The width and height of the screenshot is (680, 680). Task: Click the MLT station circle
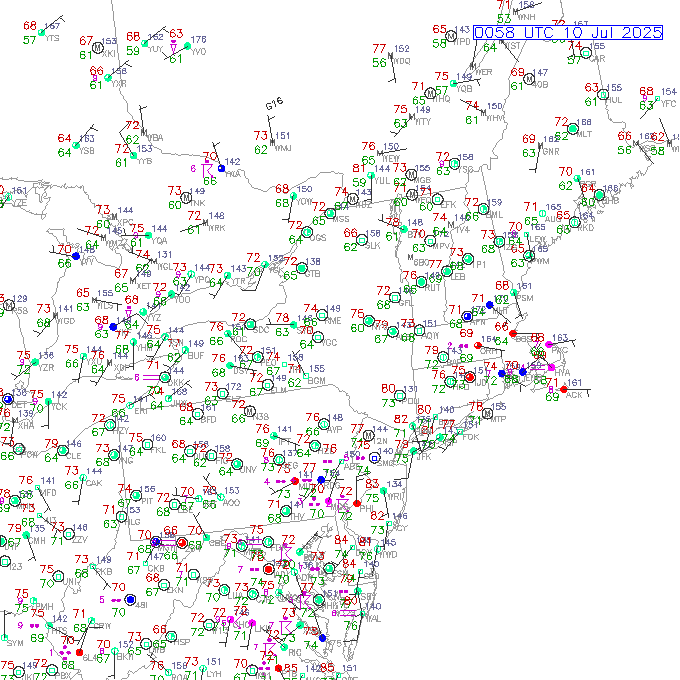point(573,129)
